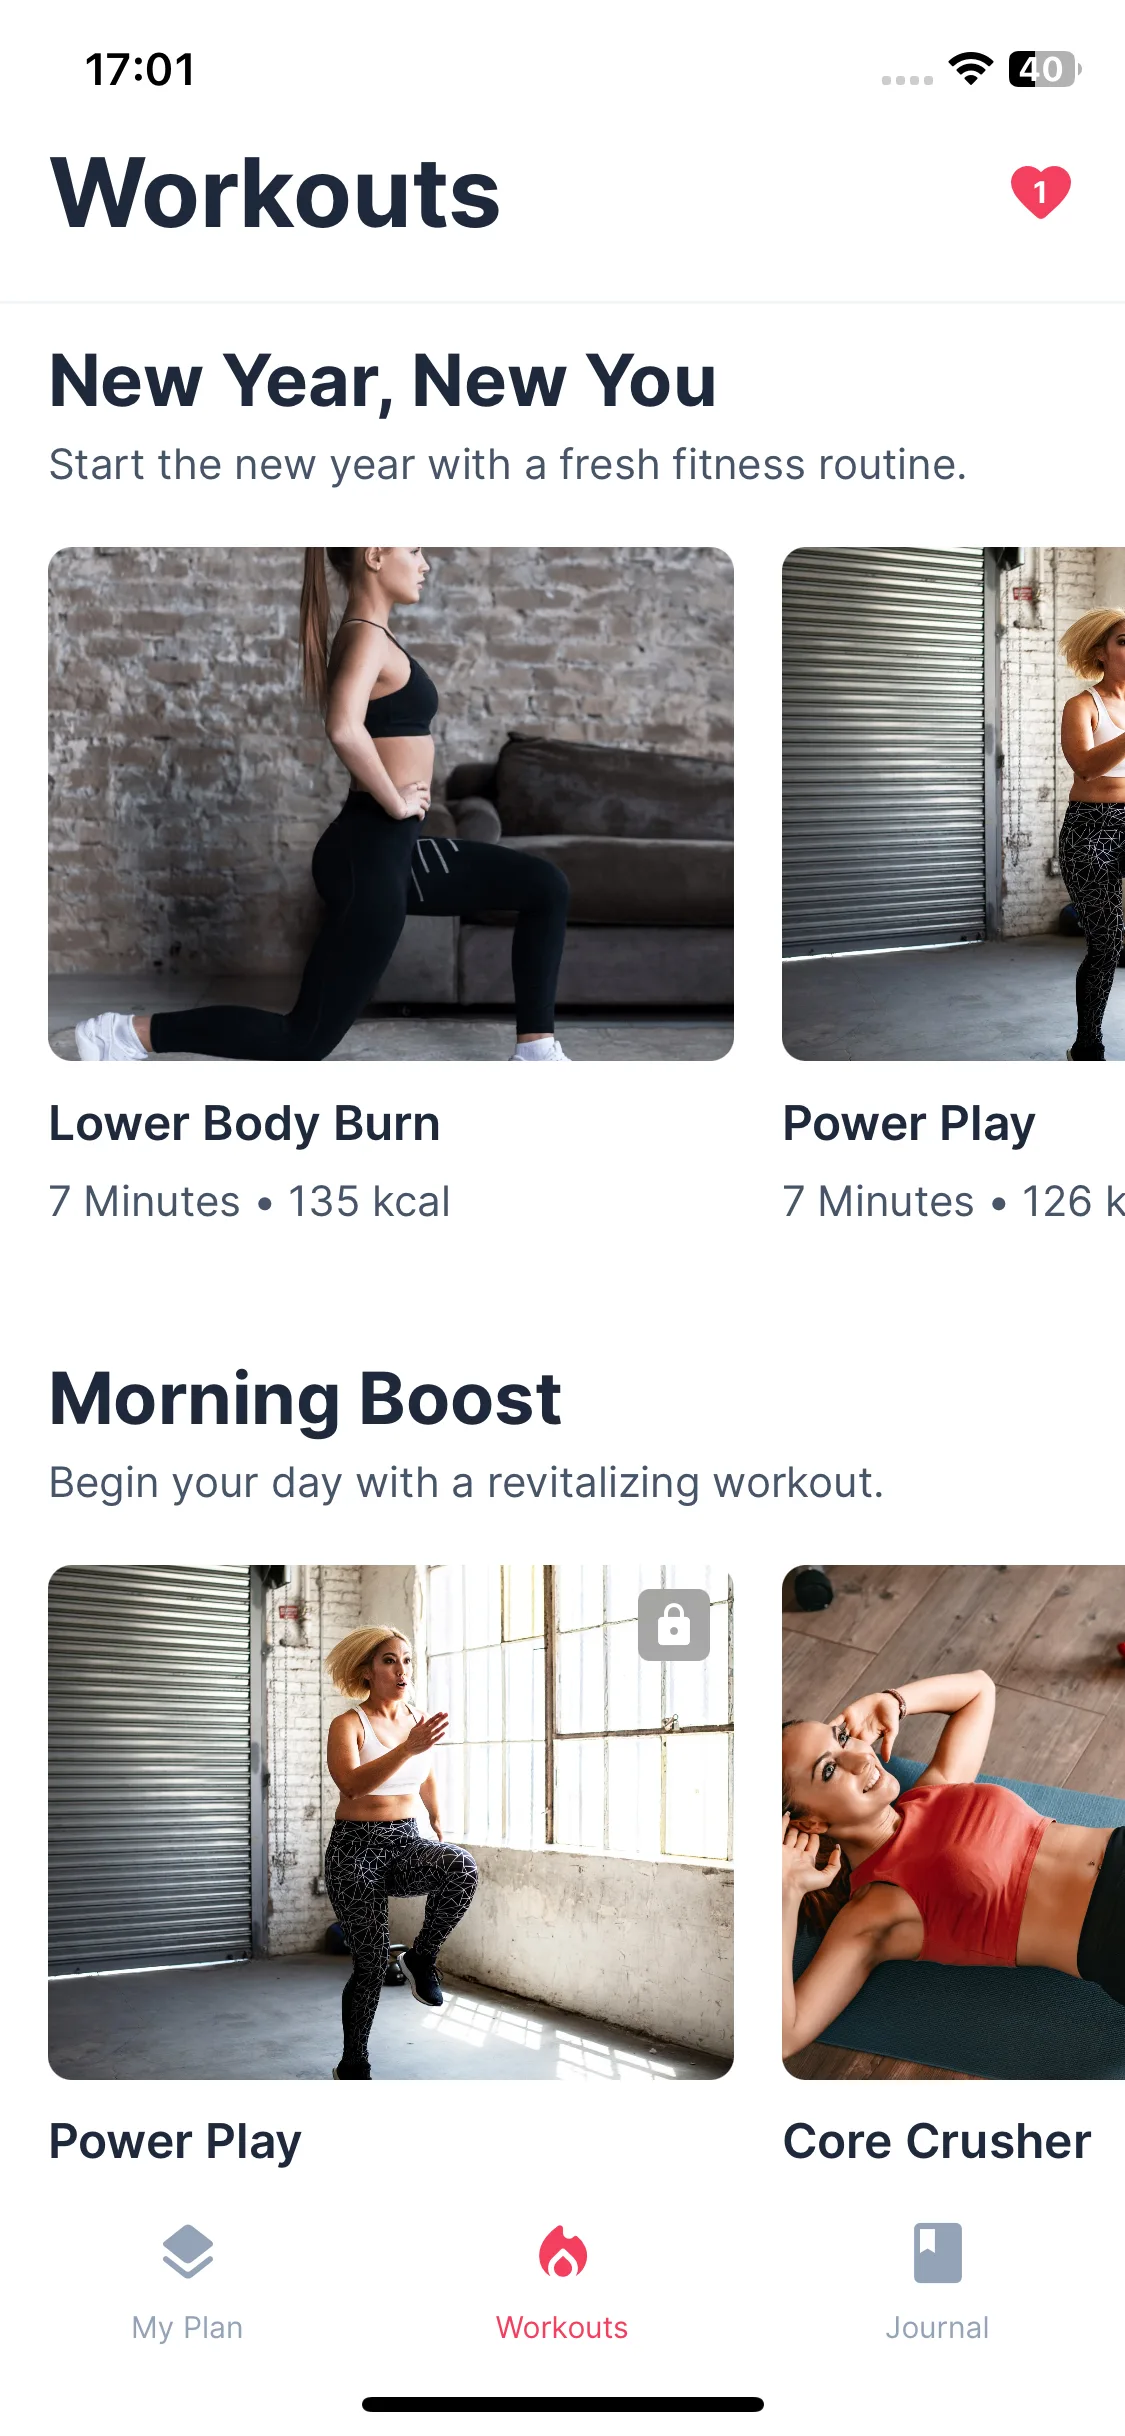1125x2436 pixels.
Task: Open favorites with the heart icon
Action: click(x=1040, y=191)
